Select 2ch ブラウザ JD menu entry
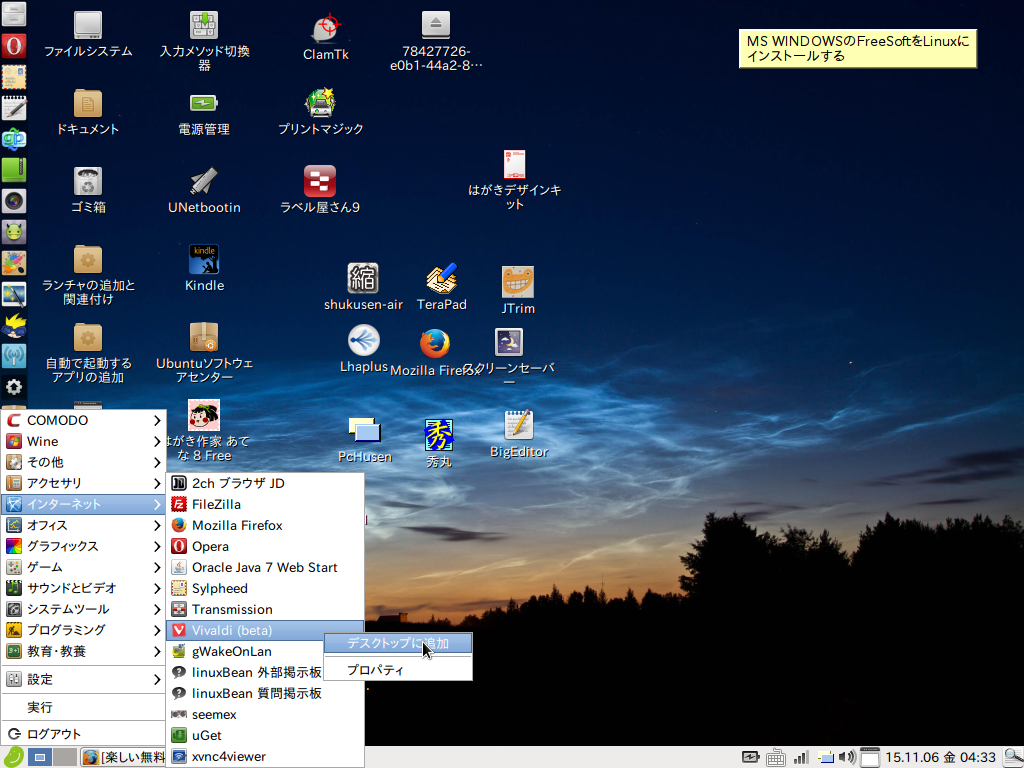This screenshot has width=1024, height=768. (265, 483)
